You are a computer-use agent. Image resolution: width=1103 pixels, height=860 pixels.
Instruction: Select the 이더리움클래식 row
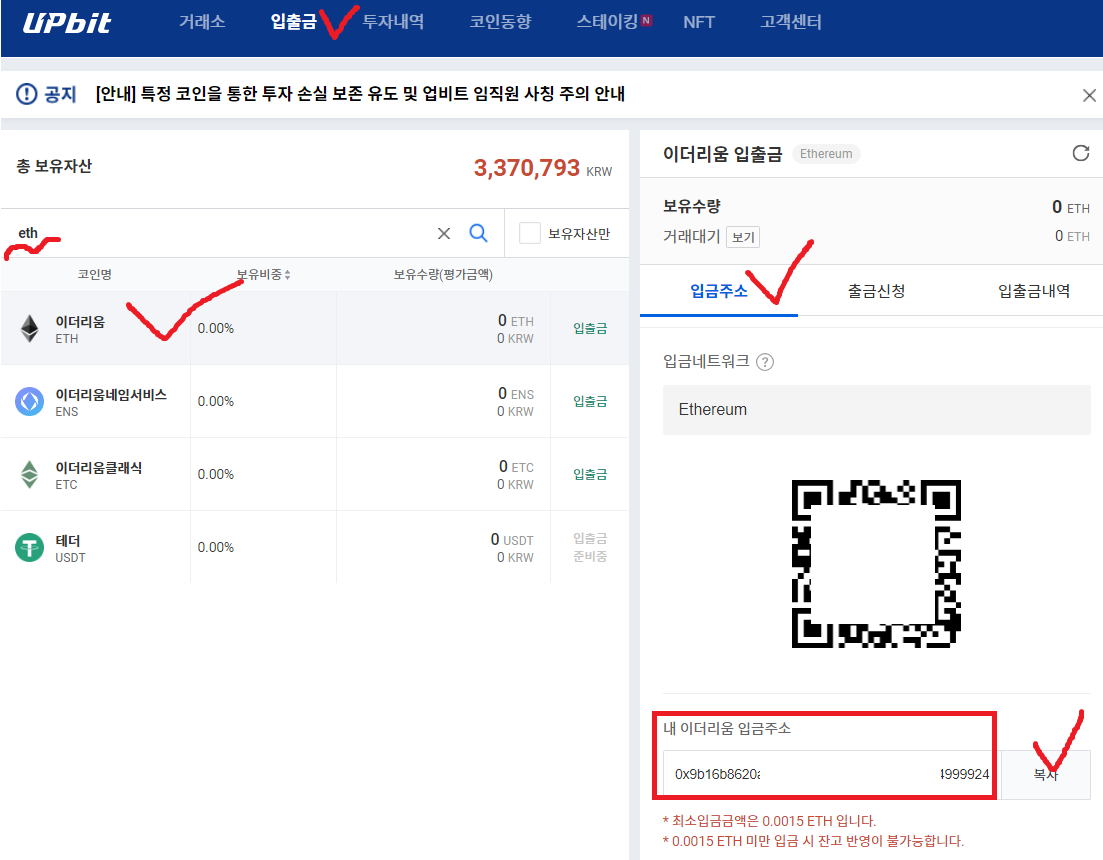[315, 475]
